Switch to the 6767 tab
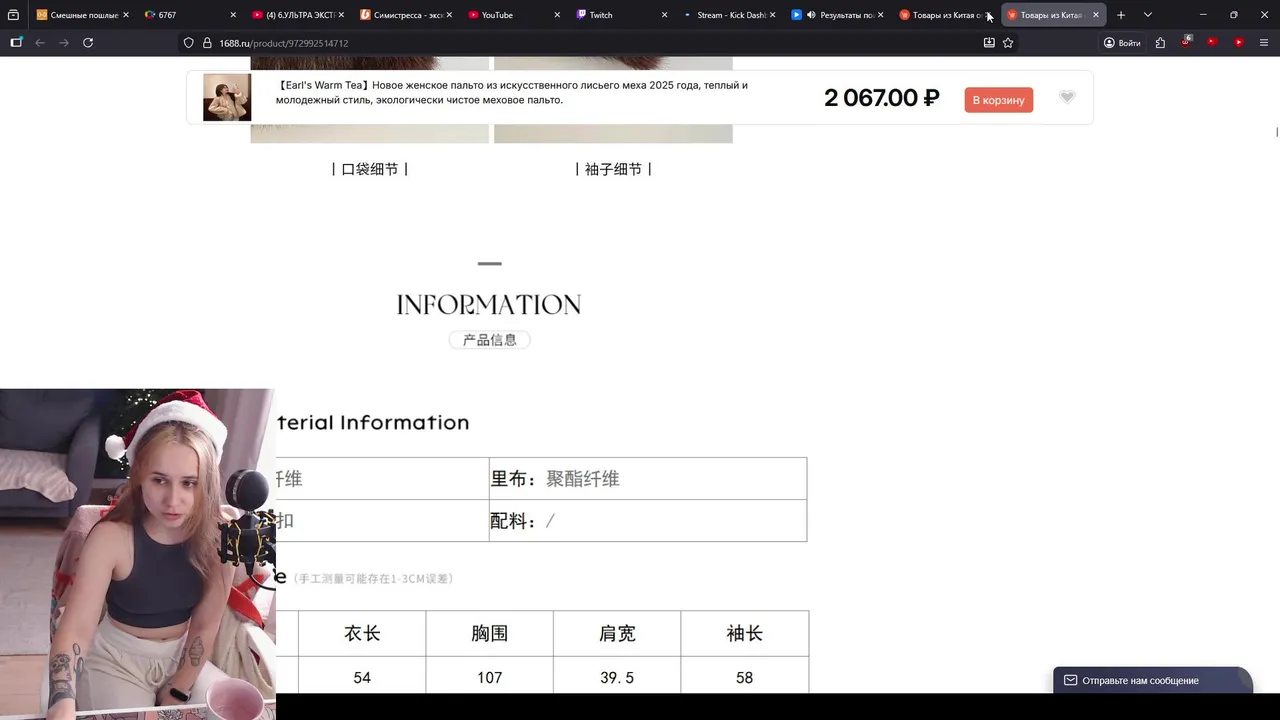This screenshot has height=720, width=1280. pos(190,15)
